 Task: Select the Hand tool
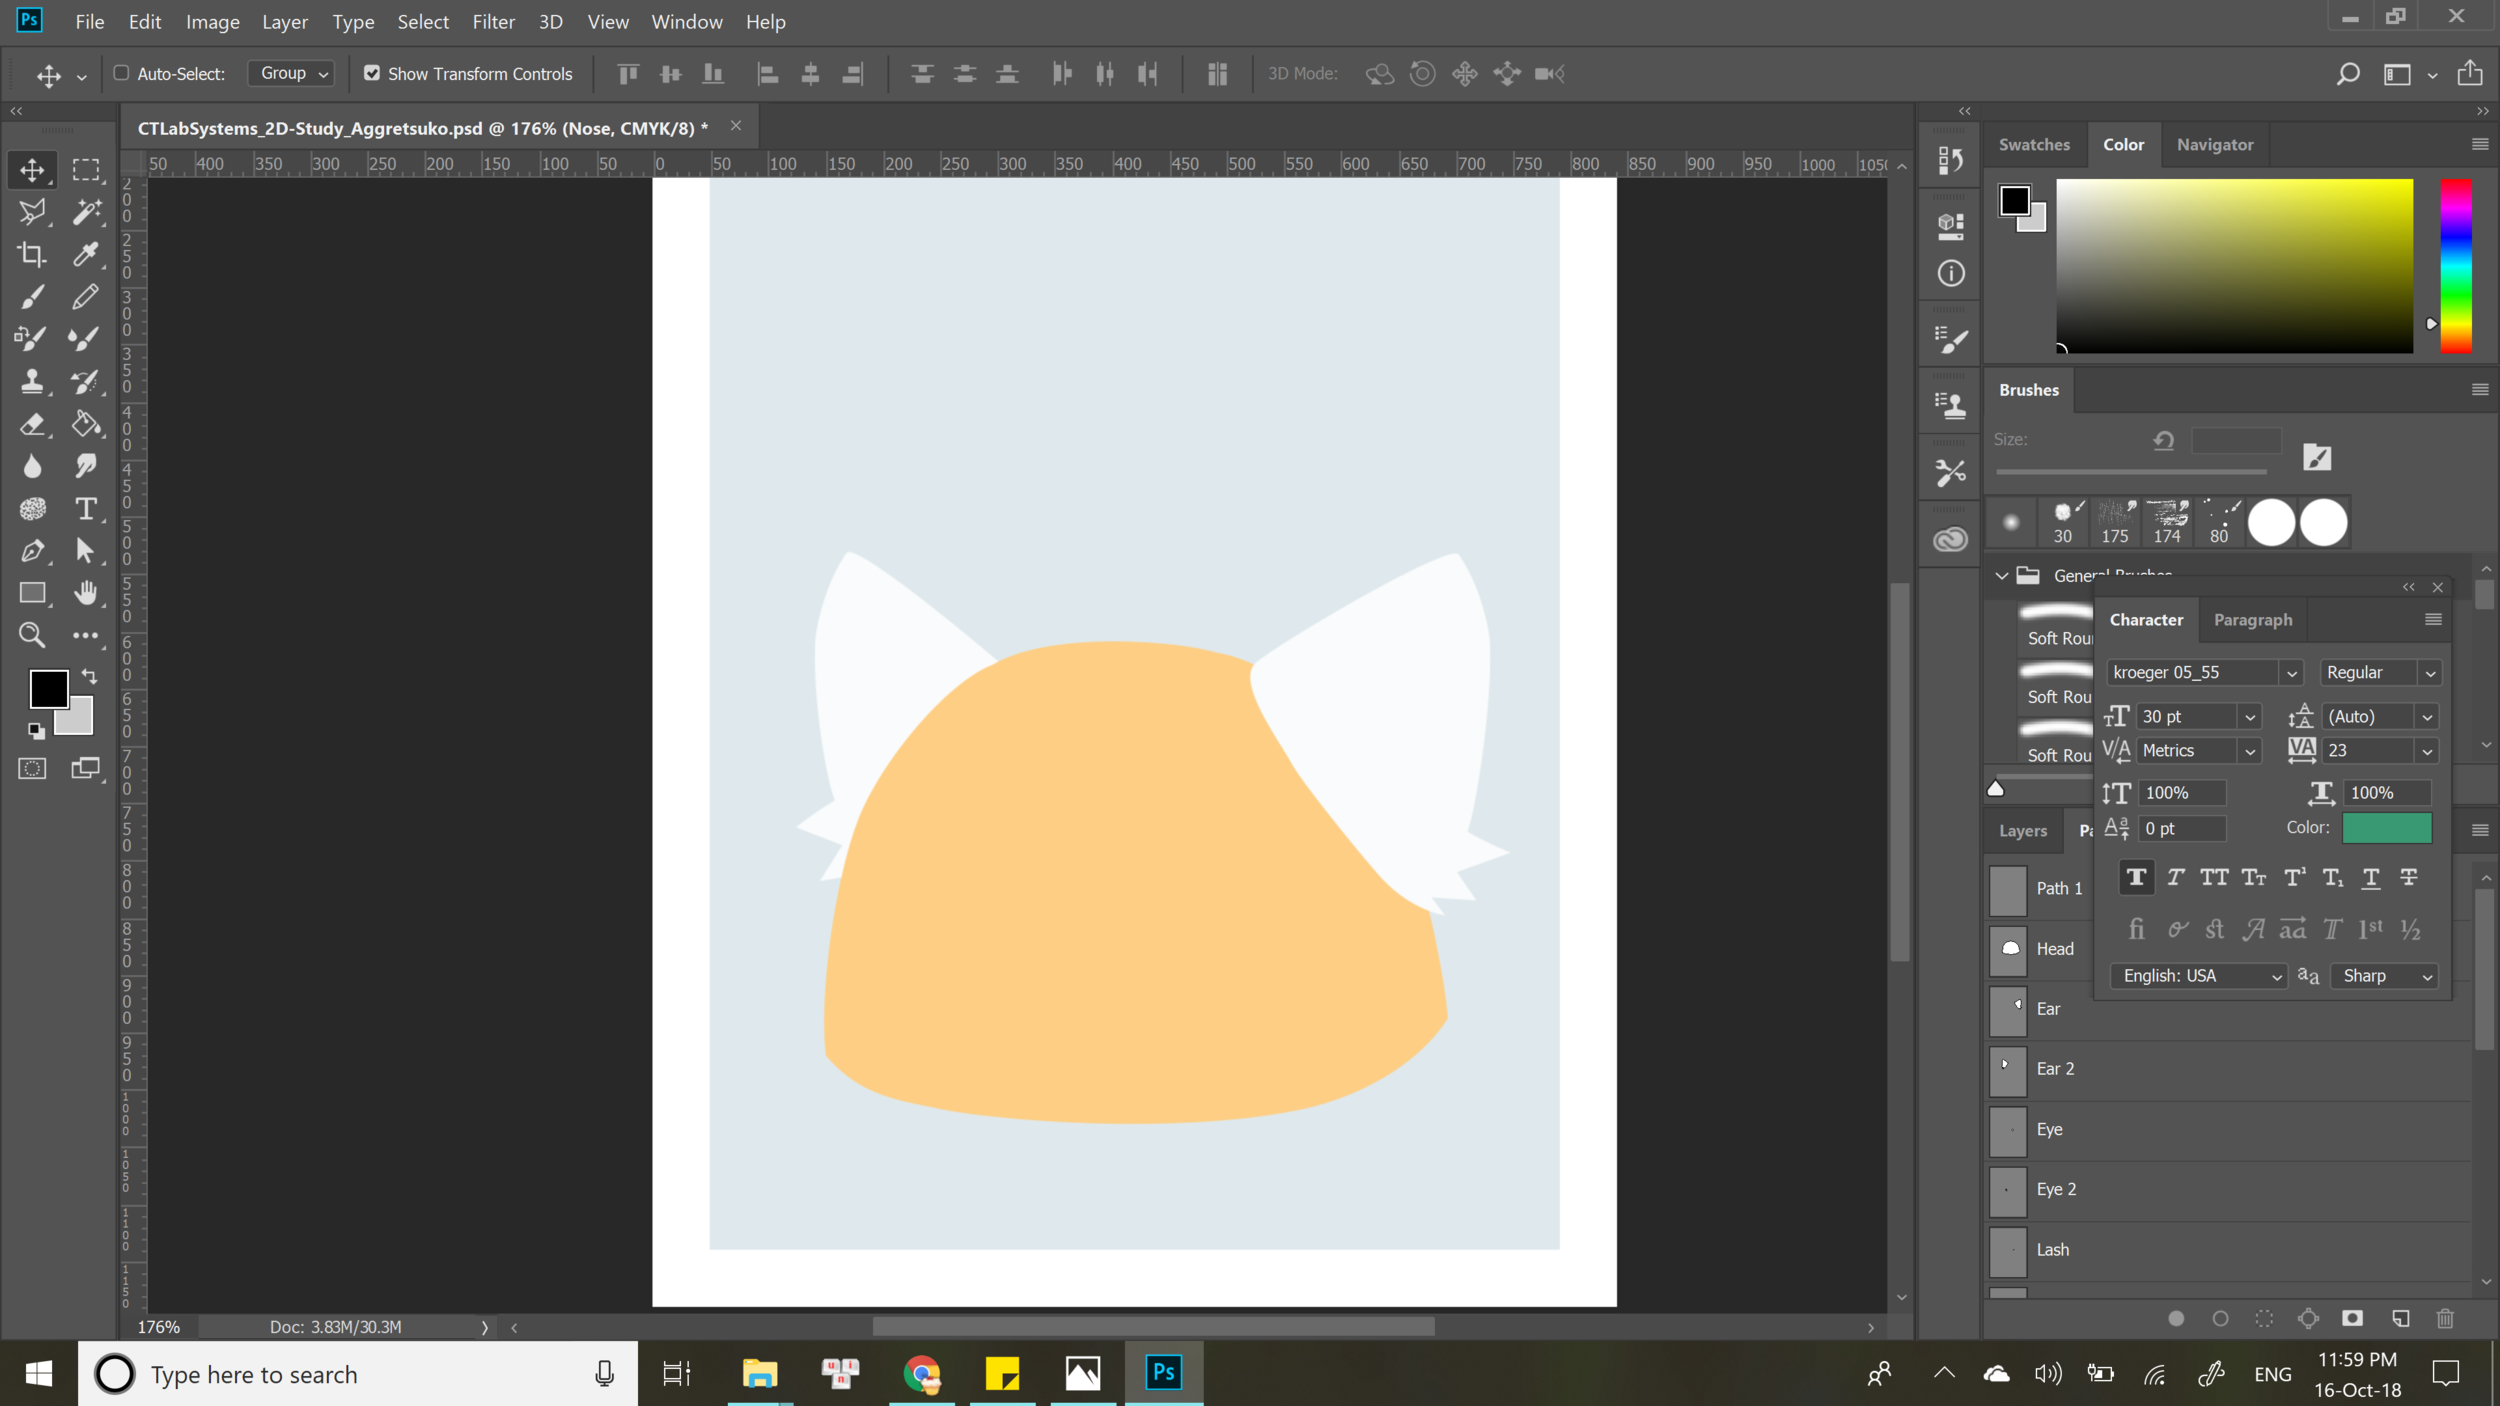86,593
